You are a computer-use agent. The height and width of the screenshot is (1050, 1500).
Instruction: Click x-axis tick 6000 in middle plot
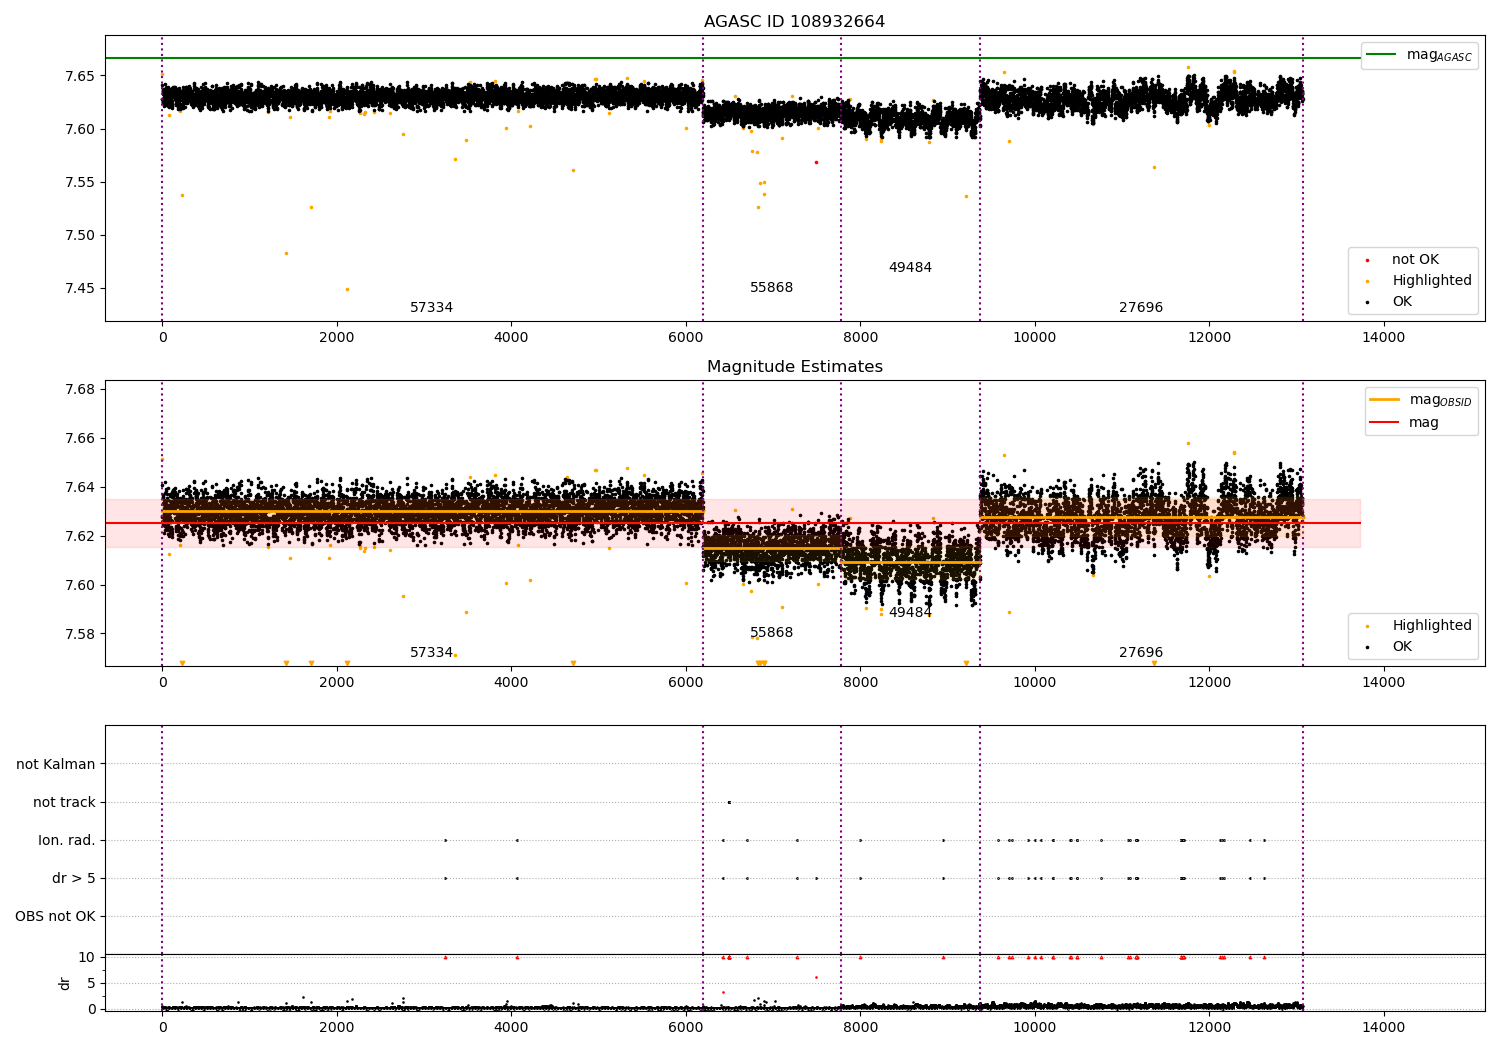coord(686,683)
